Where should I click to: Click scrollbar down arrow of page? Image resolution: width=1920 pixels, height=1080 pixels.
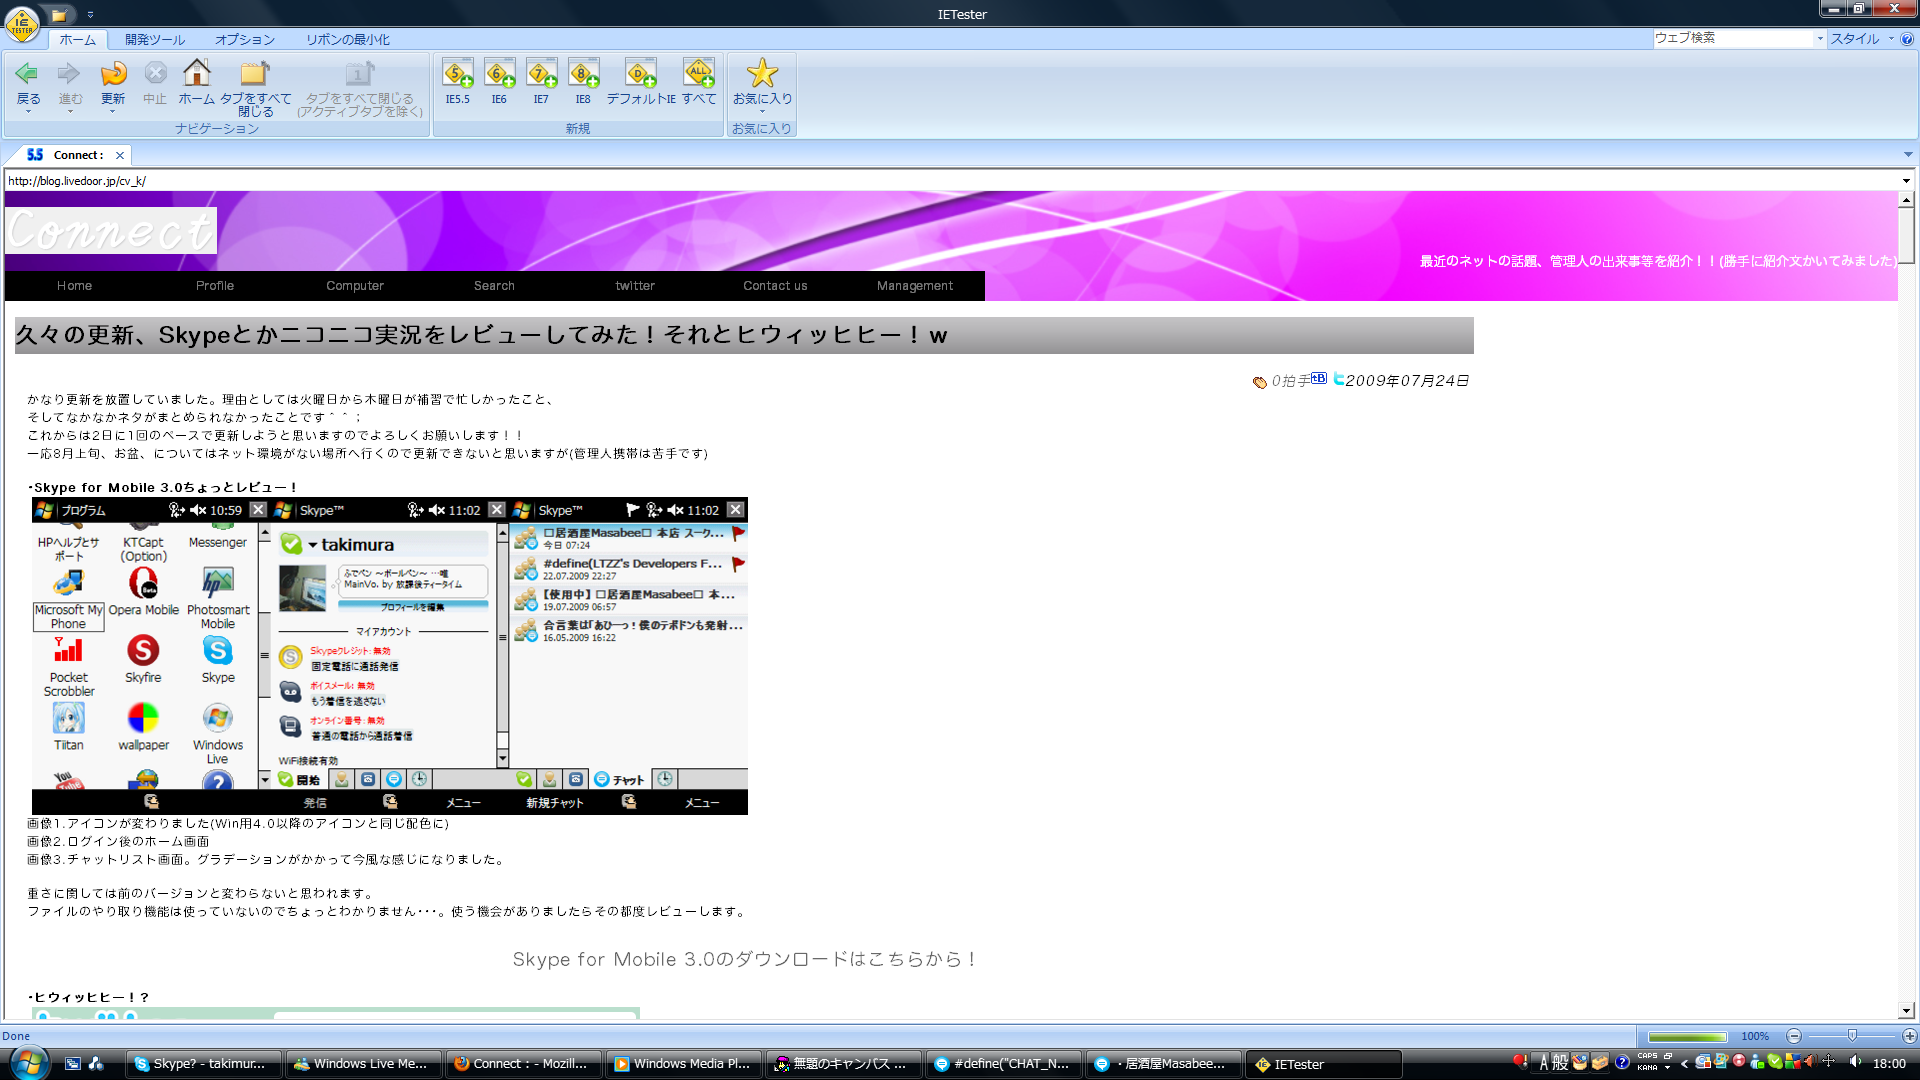1907,1010
